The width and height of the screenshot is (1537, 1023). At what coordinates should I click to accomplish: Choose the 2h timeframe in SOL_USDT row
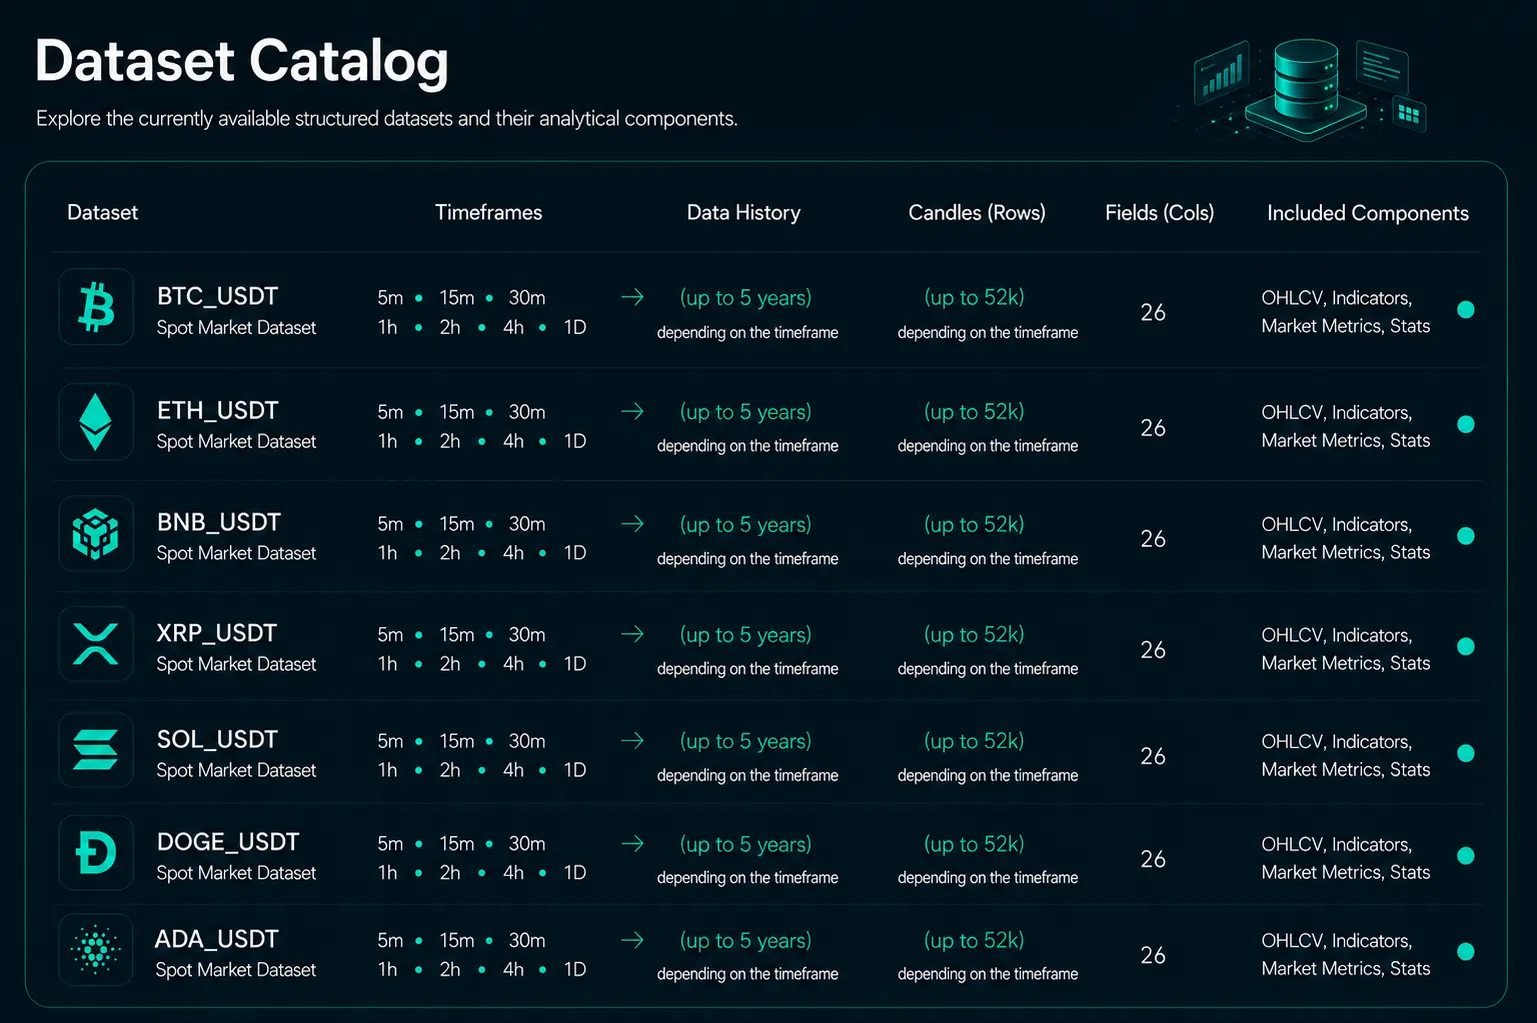point(450,770)
